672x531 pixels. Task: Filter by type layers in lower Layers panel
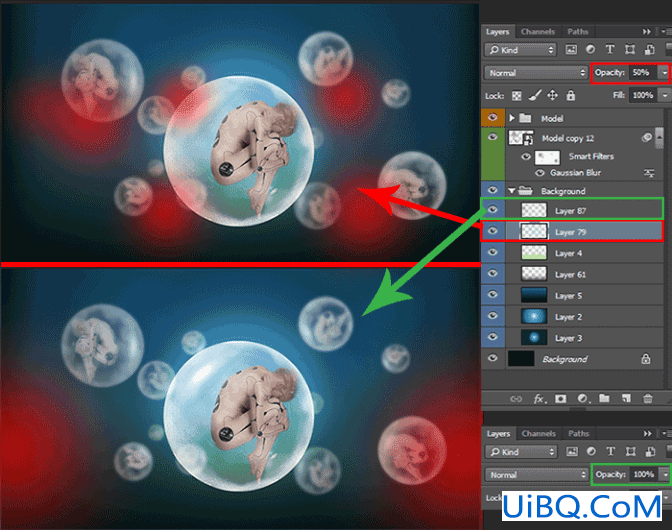pos(610,451)
